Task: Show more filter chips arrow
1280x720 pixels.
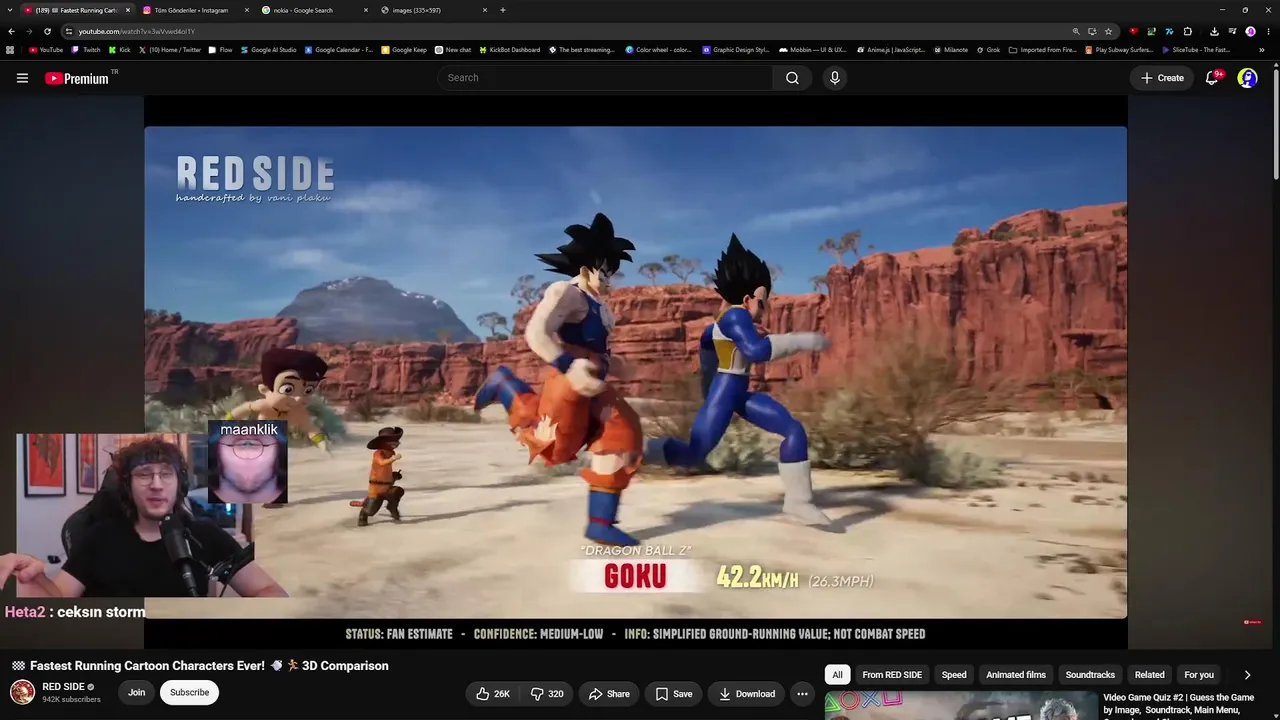Action: (1247, 675)
